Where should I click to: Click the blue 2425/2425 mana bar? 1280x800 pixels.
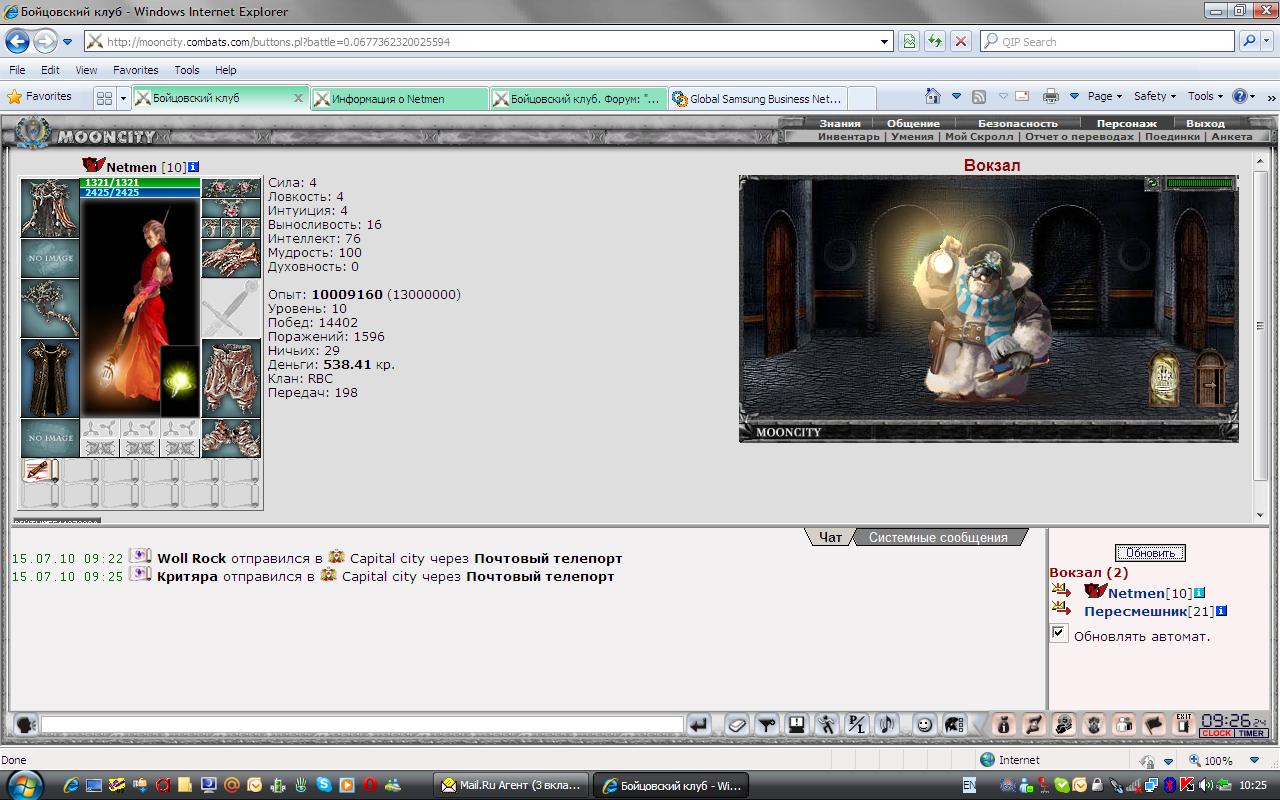[x=140, y=192]
